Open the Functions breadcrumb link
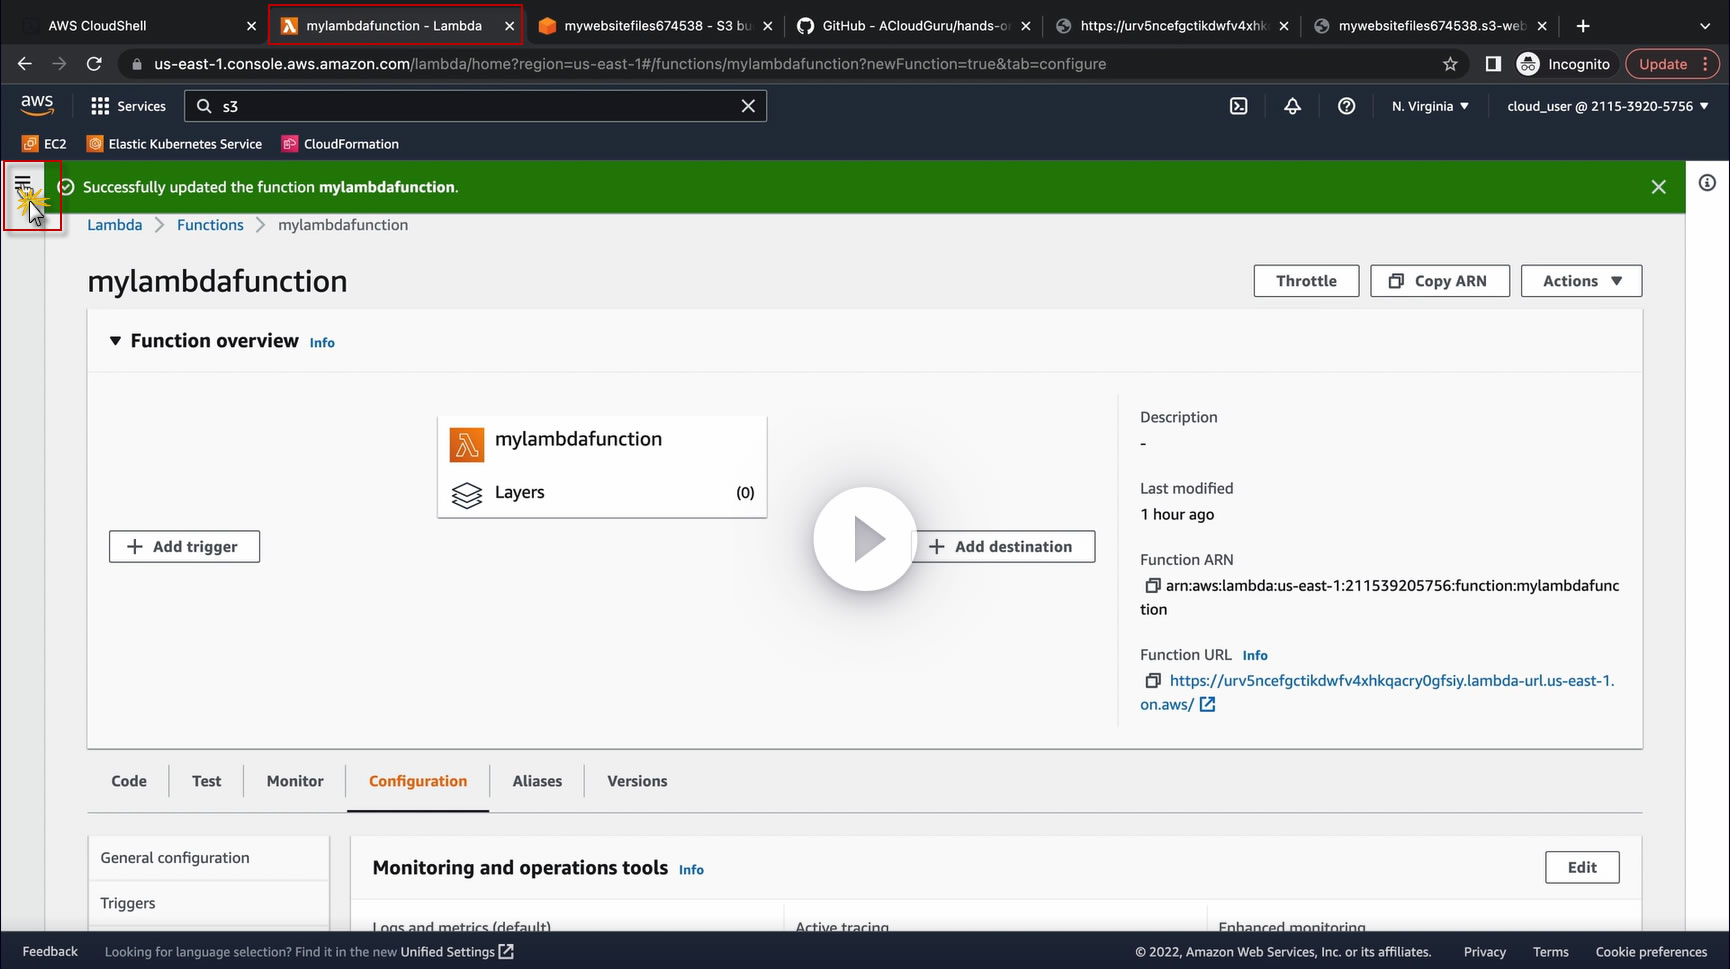 210,225
